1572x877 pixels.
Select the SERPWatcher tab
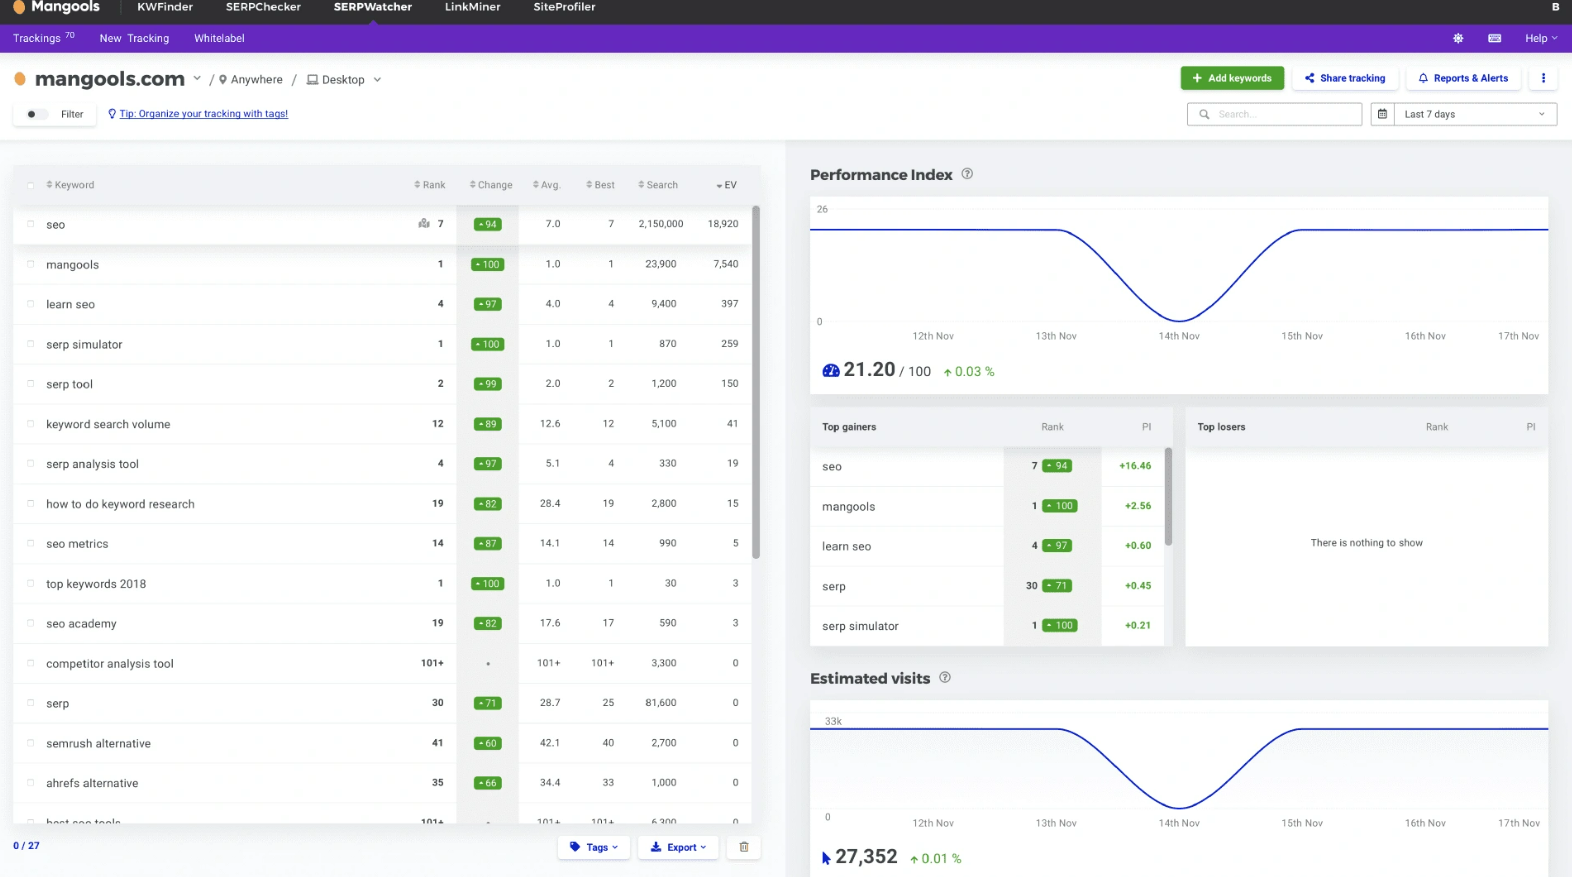(373, 7)
